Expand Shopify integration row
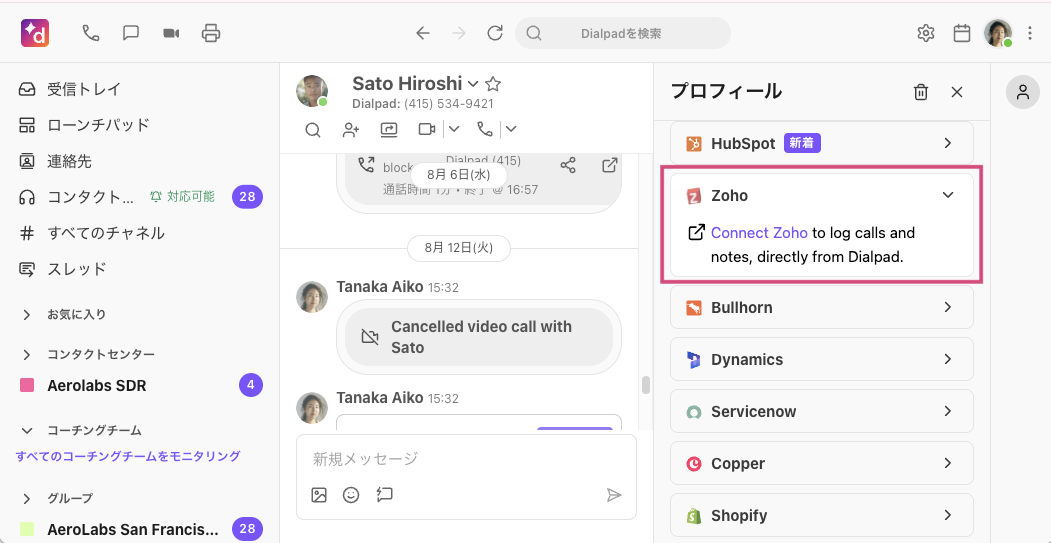Screen dimensions: 1051x543 822,516
